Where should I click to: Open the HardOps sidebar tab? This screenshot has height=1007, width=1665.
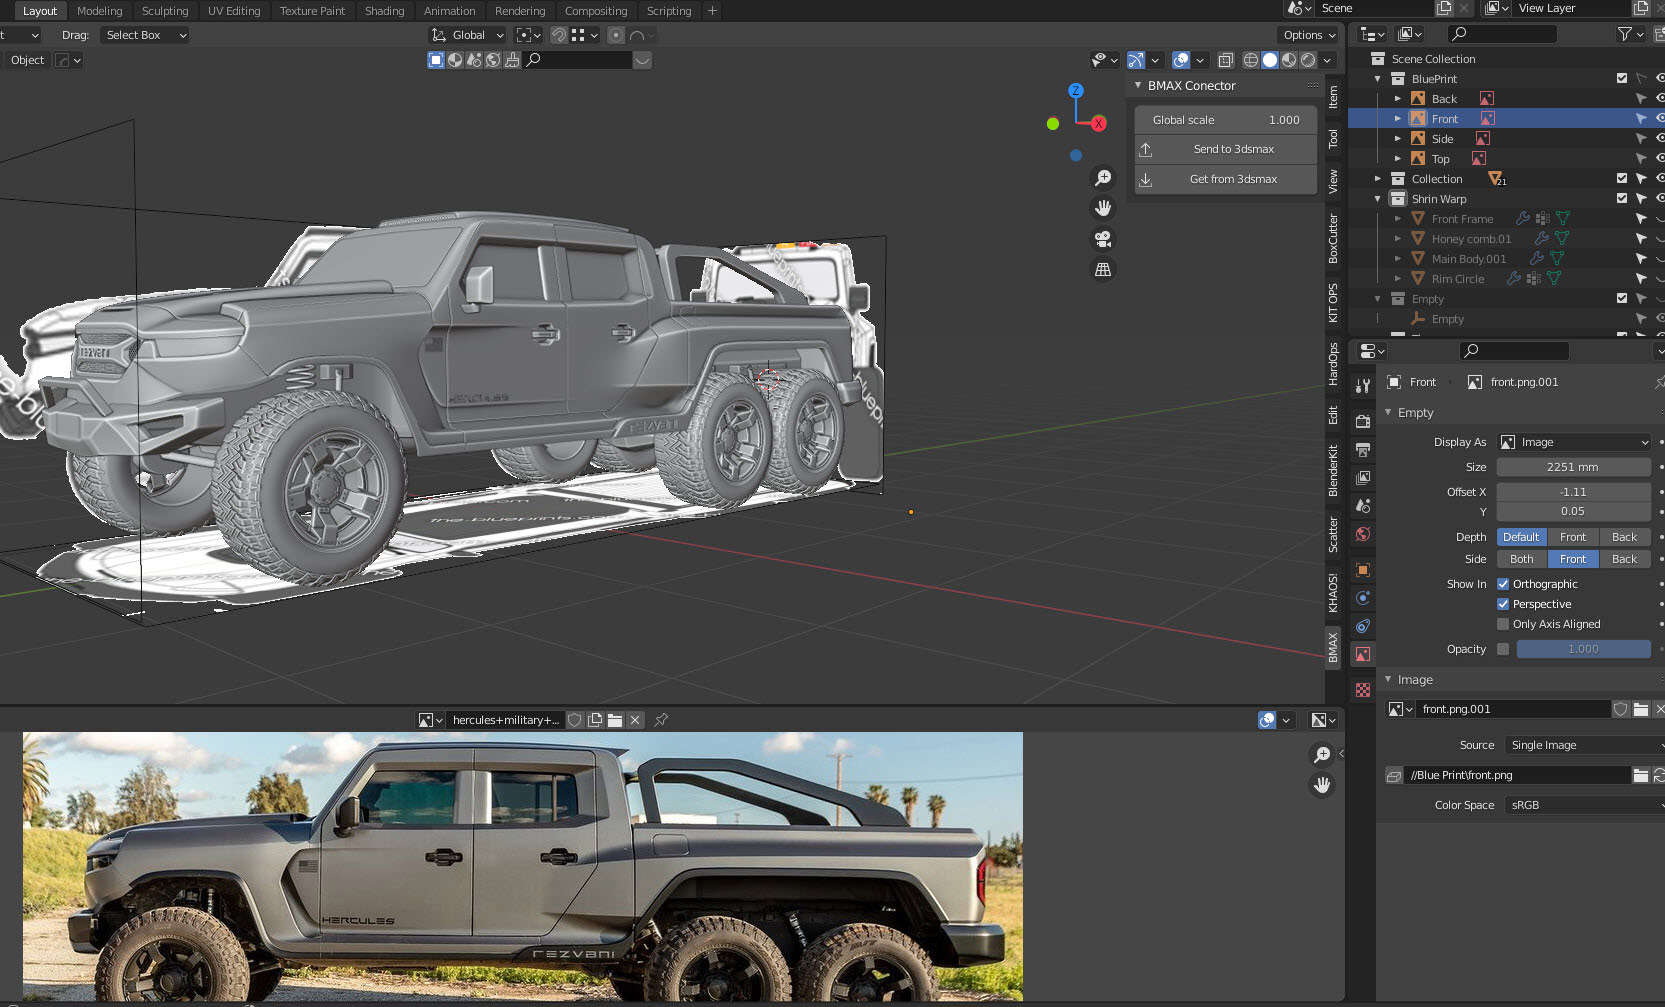pos(1333,364)
